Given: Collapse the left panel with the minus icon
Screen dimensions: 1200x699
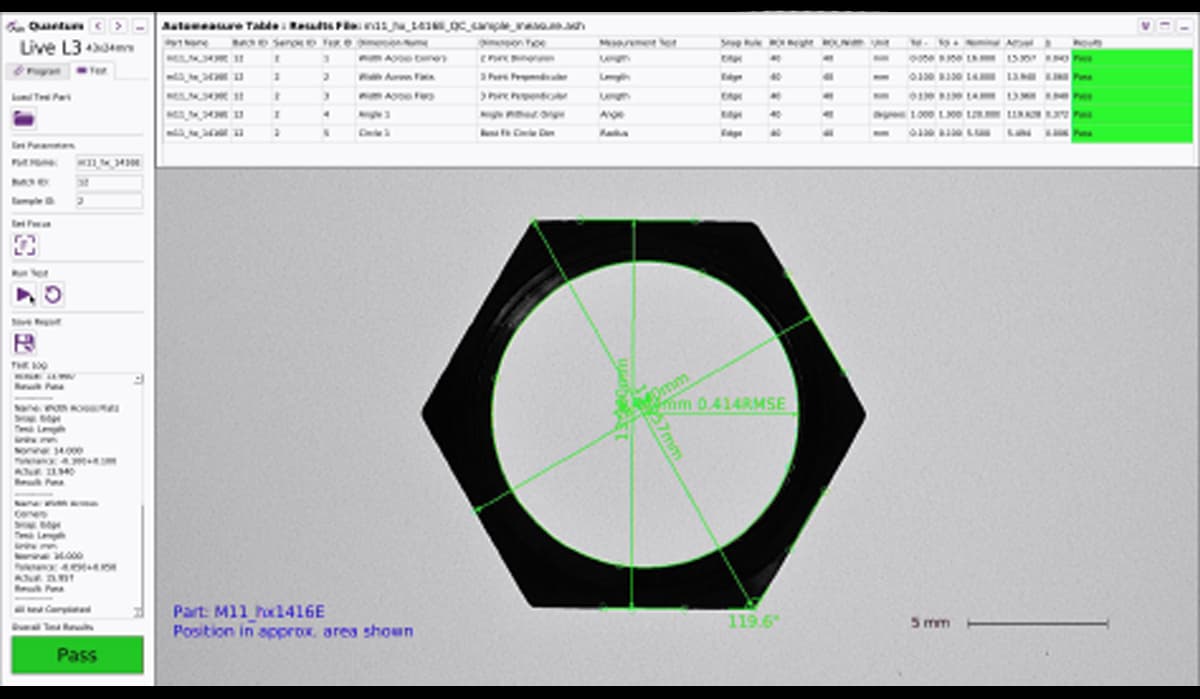Looking at the screenshot, I should (139, 25).
